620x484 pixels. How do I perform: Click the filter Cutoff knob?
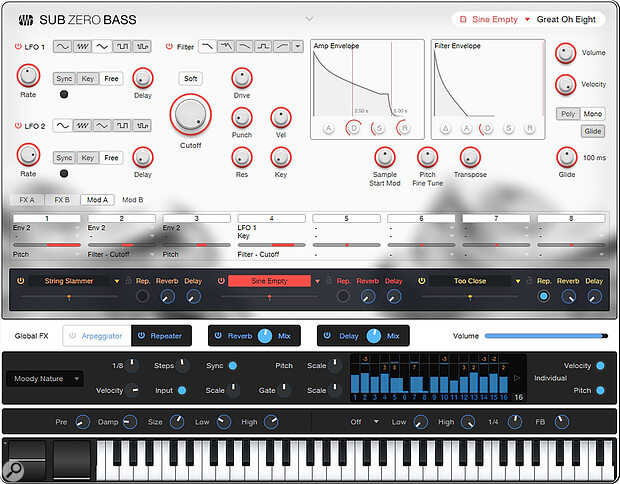191,115
